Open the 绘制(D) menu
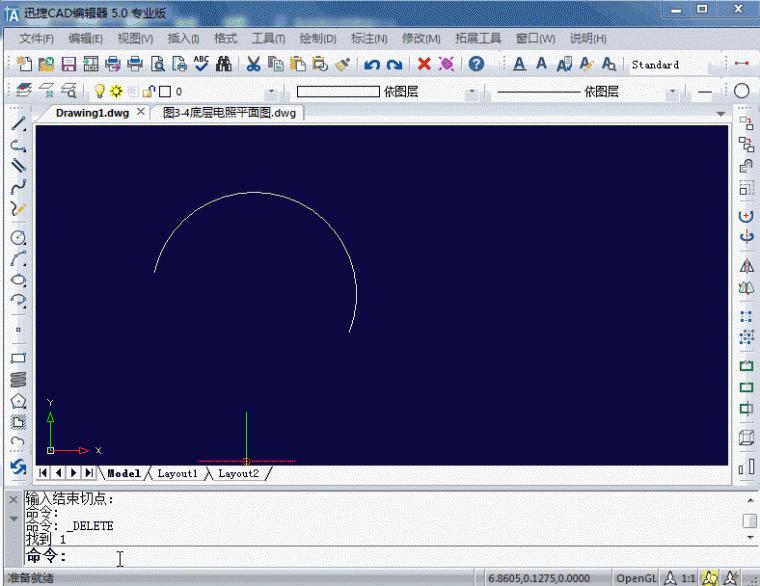 pyautogui.click(x=318, y=39)
